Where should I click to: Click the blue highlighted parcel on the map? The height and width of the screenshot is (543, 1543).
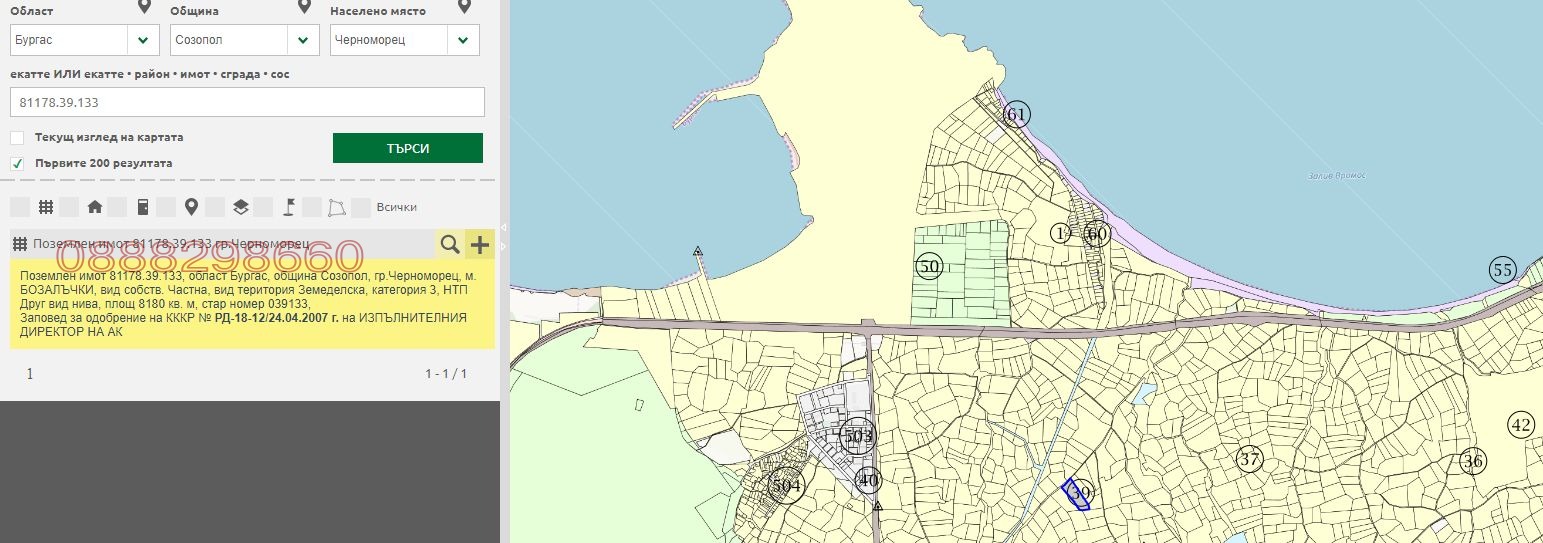[x=1076, y=495]
